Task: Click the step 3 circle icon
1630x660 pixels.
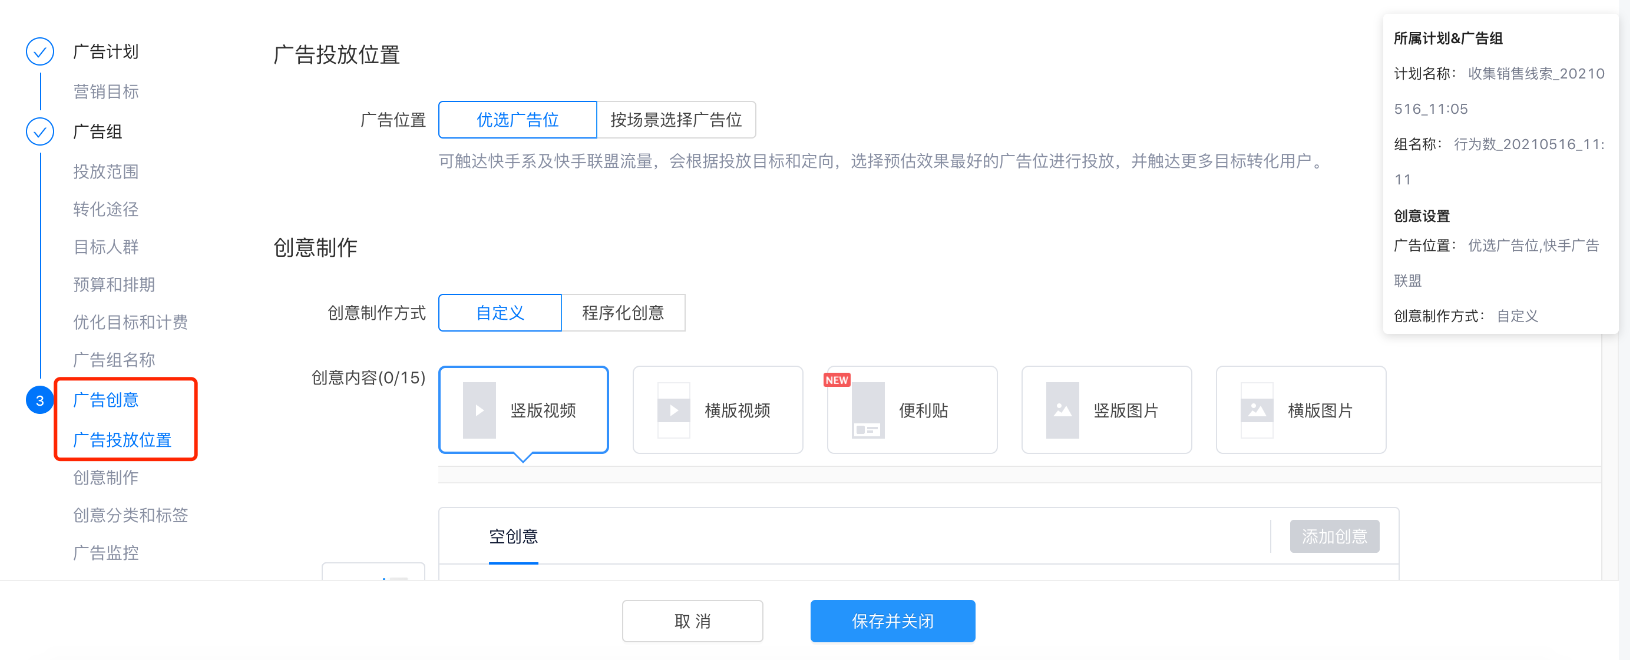Action: [x=40, y=400]
